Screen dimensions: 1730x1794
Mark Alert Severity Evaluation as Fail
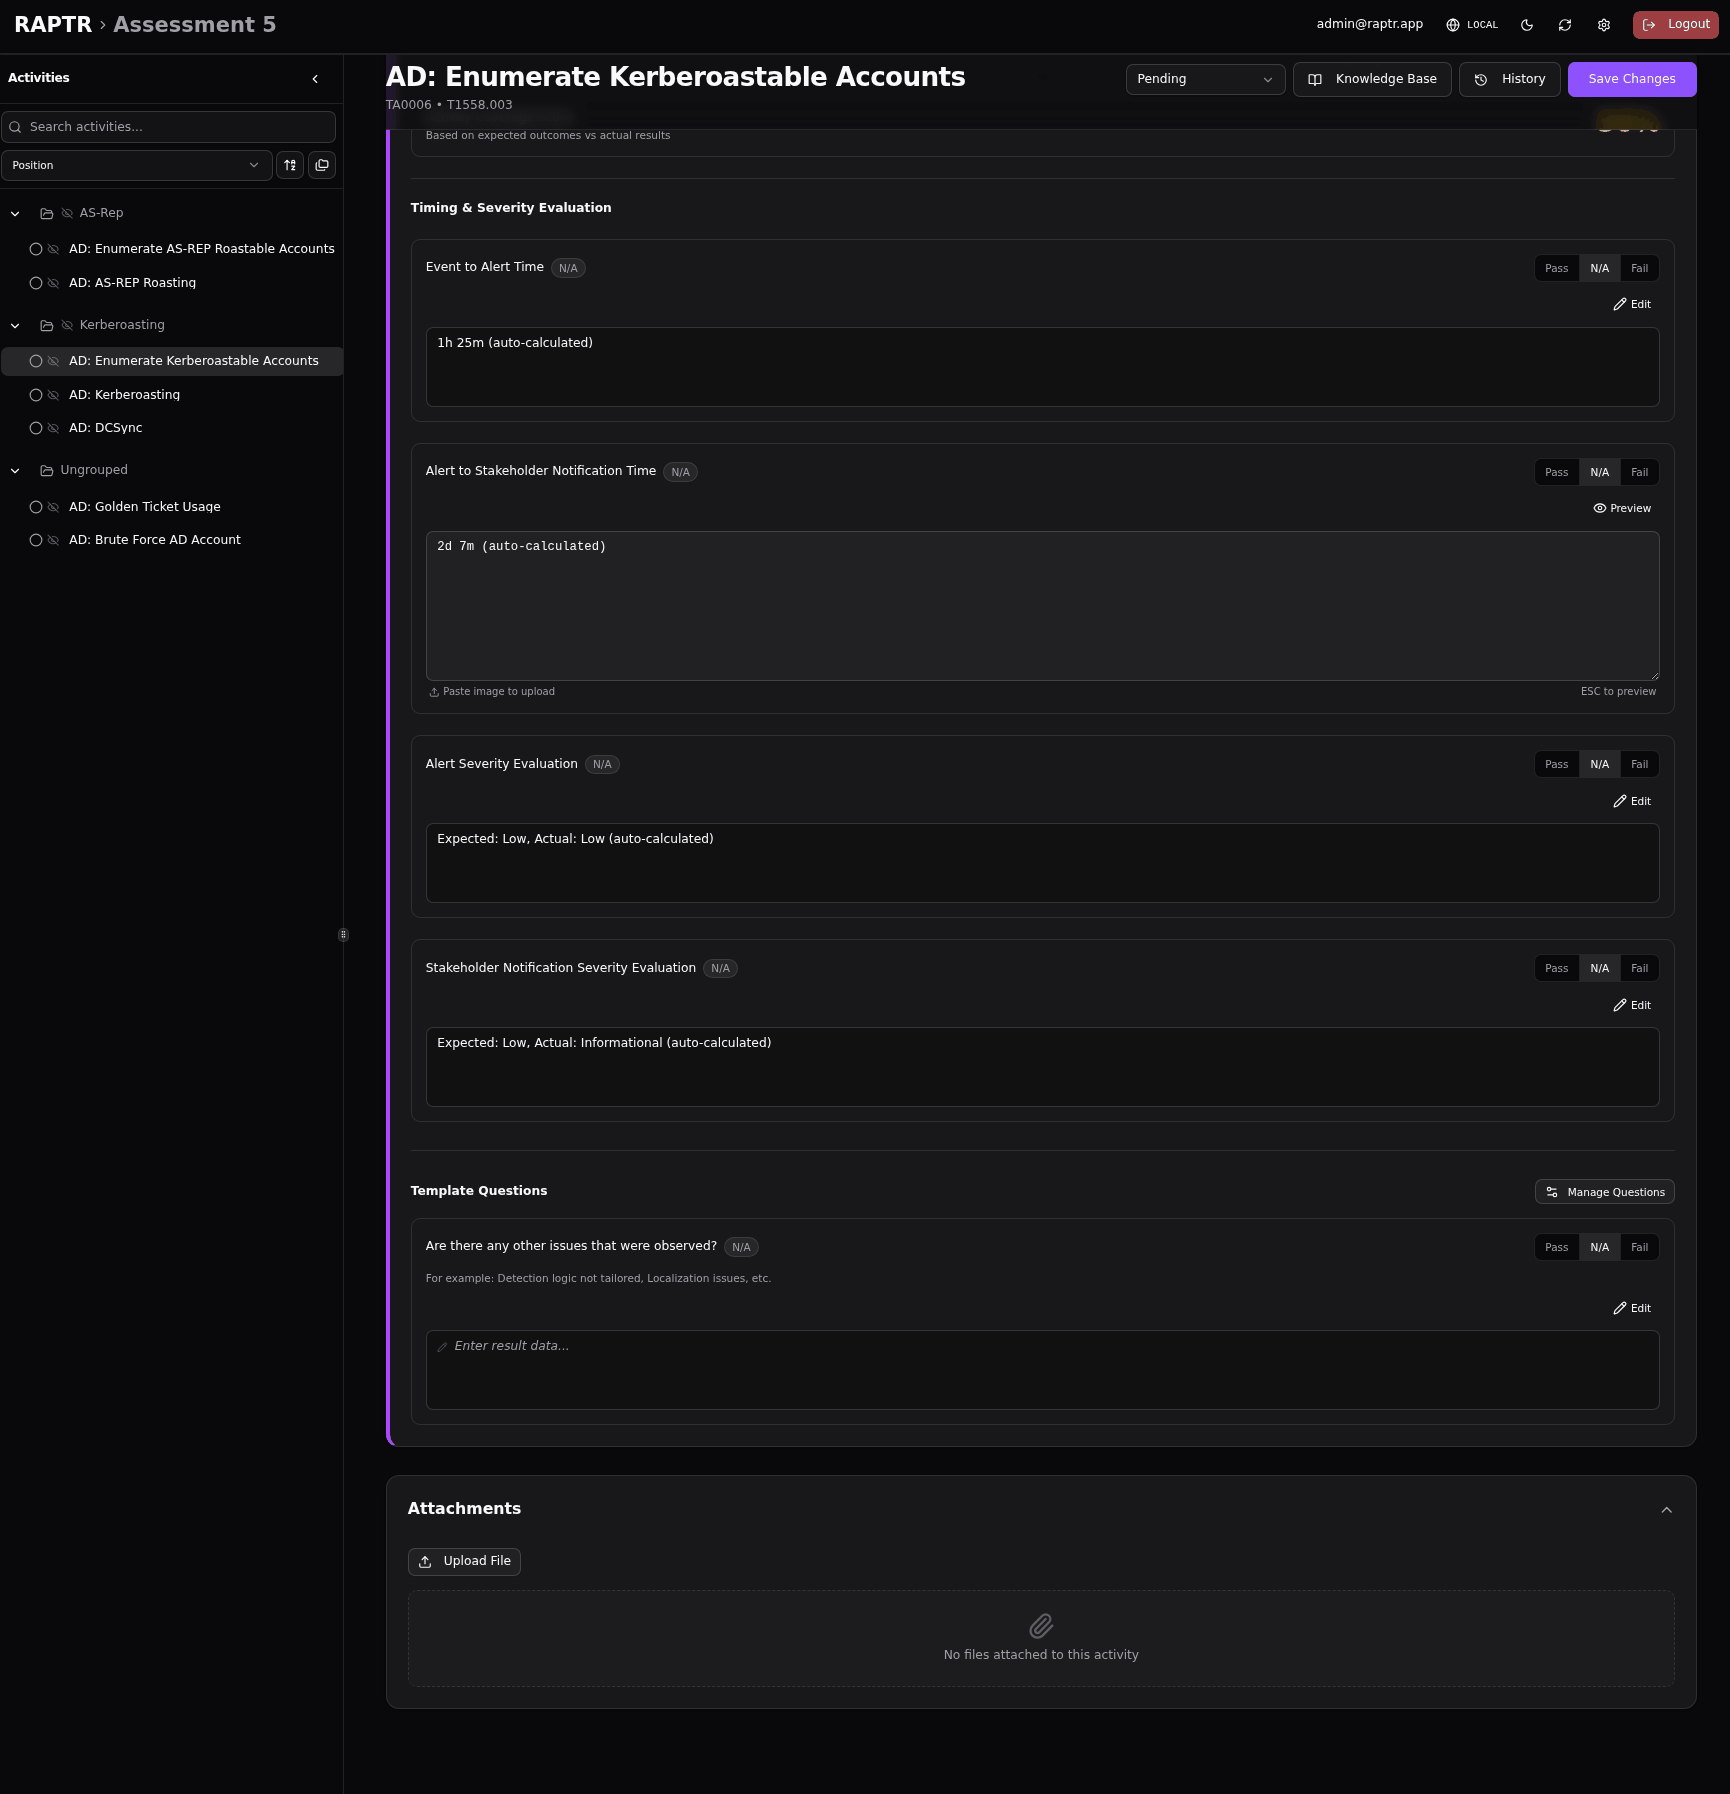click(x=1639, y=765)
